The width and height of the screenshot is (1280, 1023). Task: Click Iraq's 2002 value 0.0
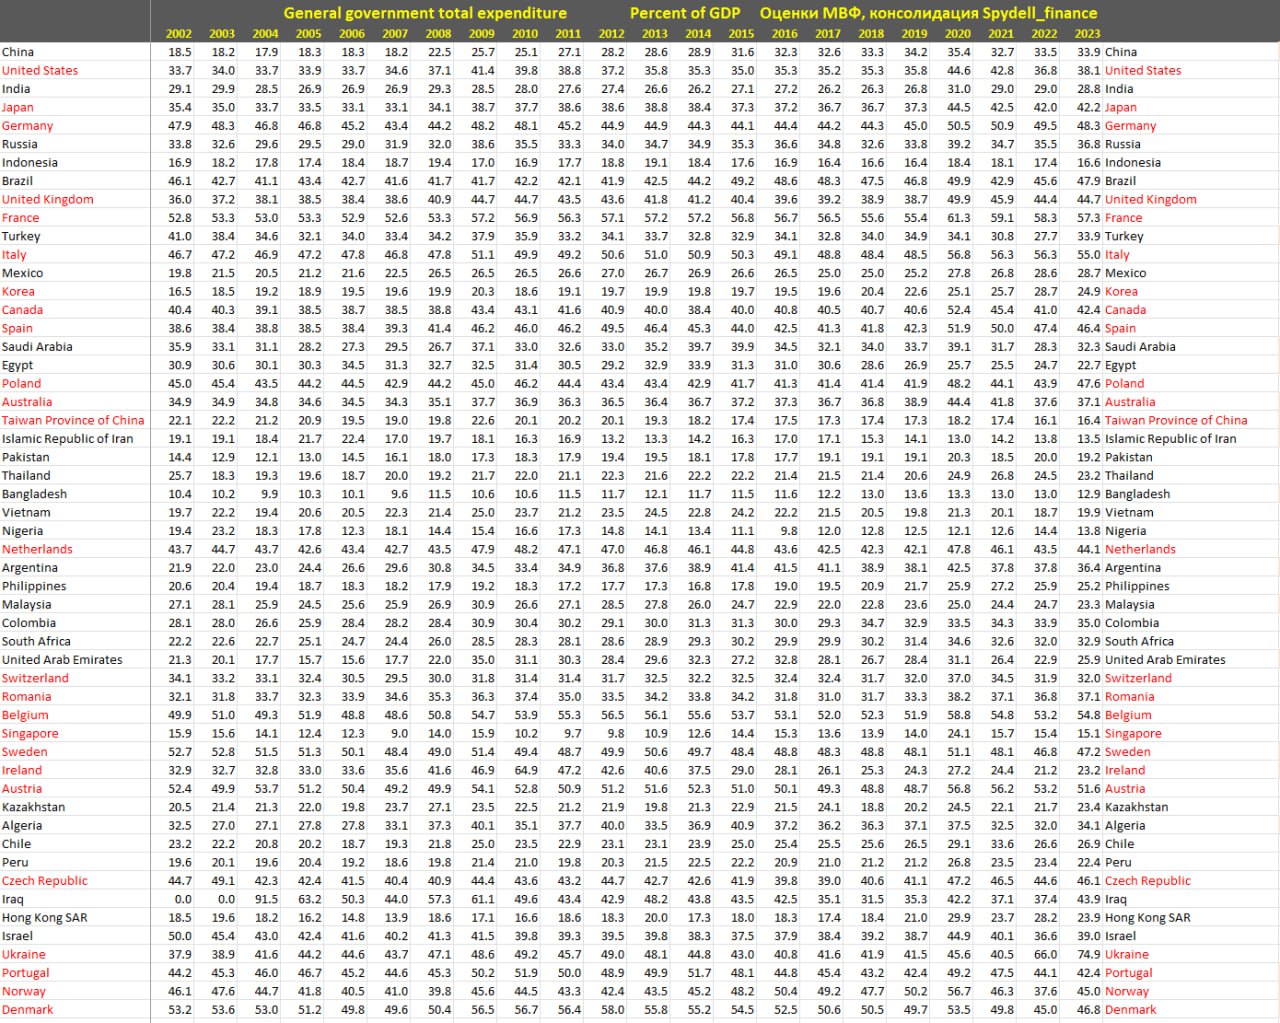point(183,900)
